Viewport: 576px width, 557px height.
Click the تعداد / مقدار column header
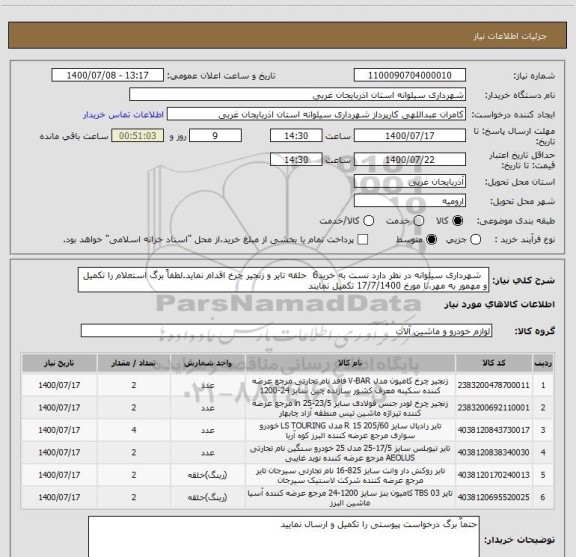[x=134, y=363]
